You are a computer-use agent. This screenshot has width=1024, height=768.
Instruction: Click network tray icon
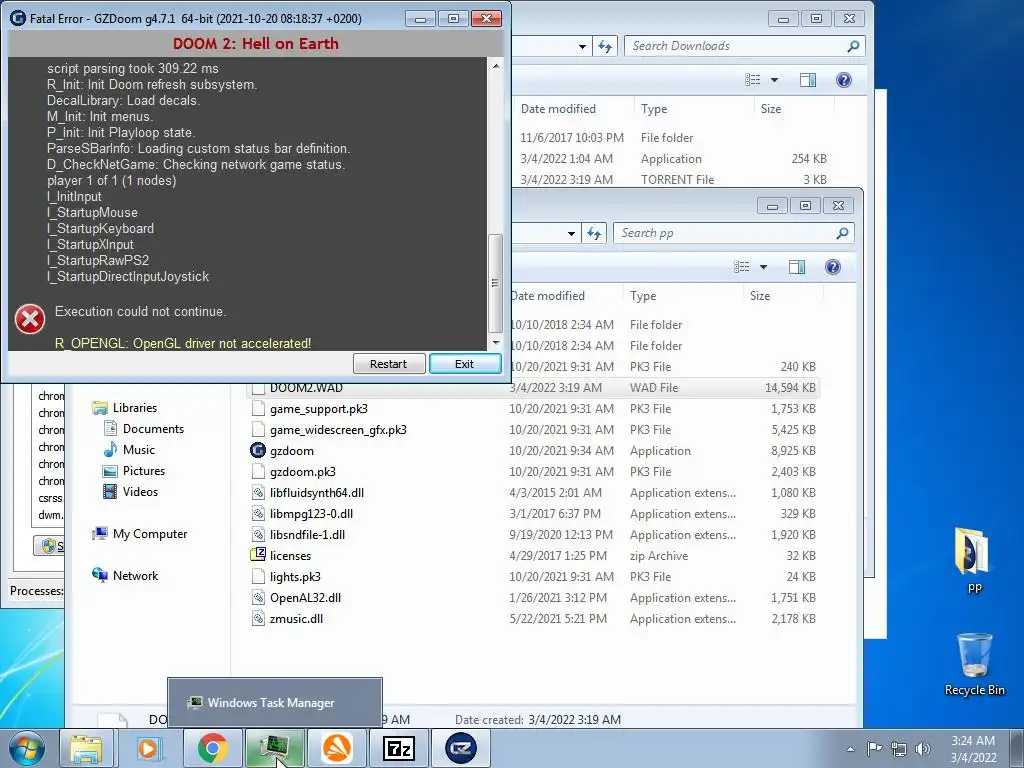(899, 749)
